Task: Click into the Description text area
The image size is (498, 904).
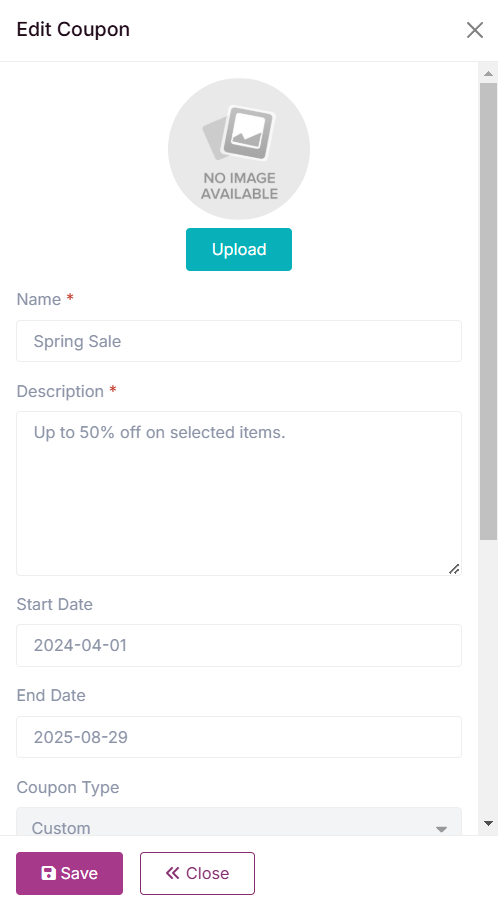Action: [239, 494]
